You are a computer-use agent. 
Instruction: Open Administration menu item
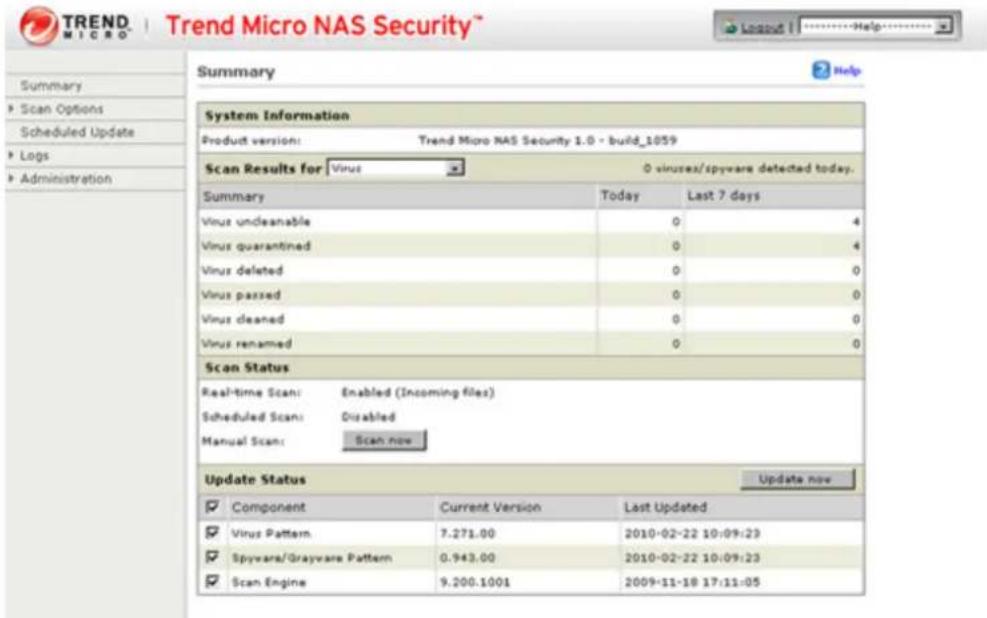[x=65, y=179]
